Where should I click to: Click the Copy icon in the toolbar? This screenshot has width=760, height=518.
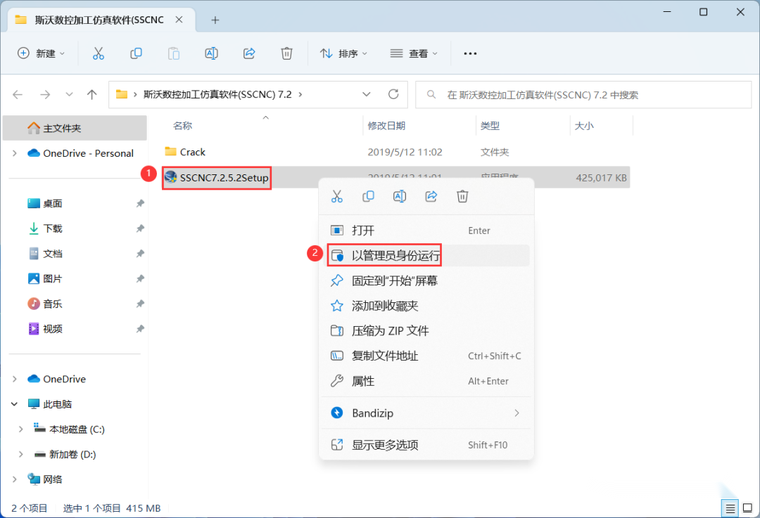[136, 53]
